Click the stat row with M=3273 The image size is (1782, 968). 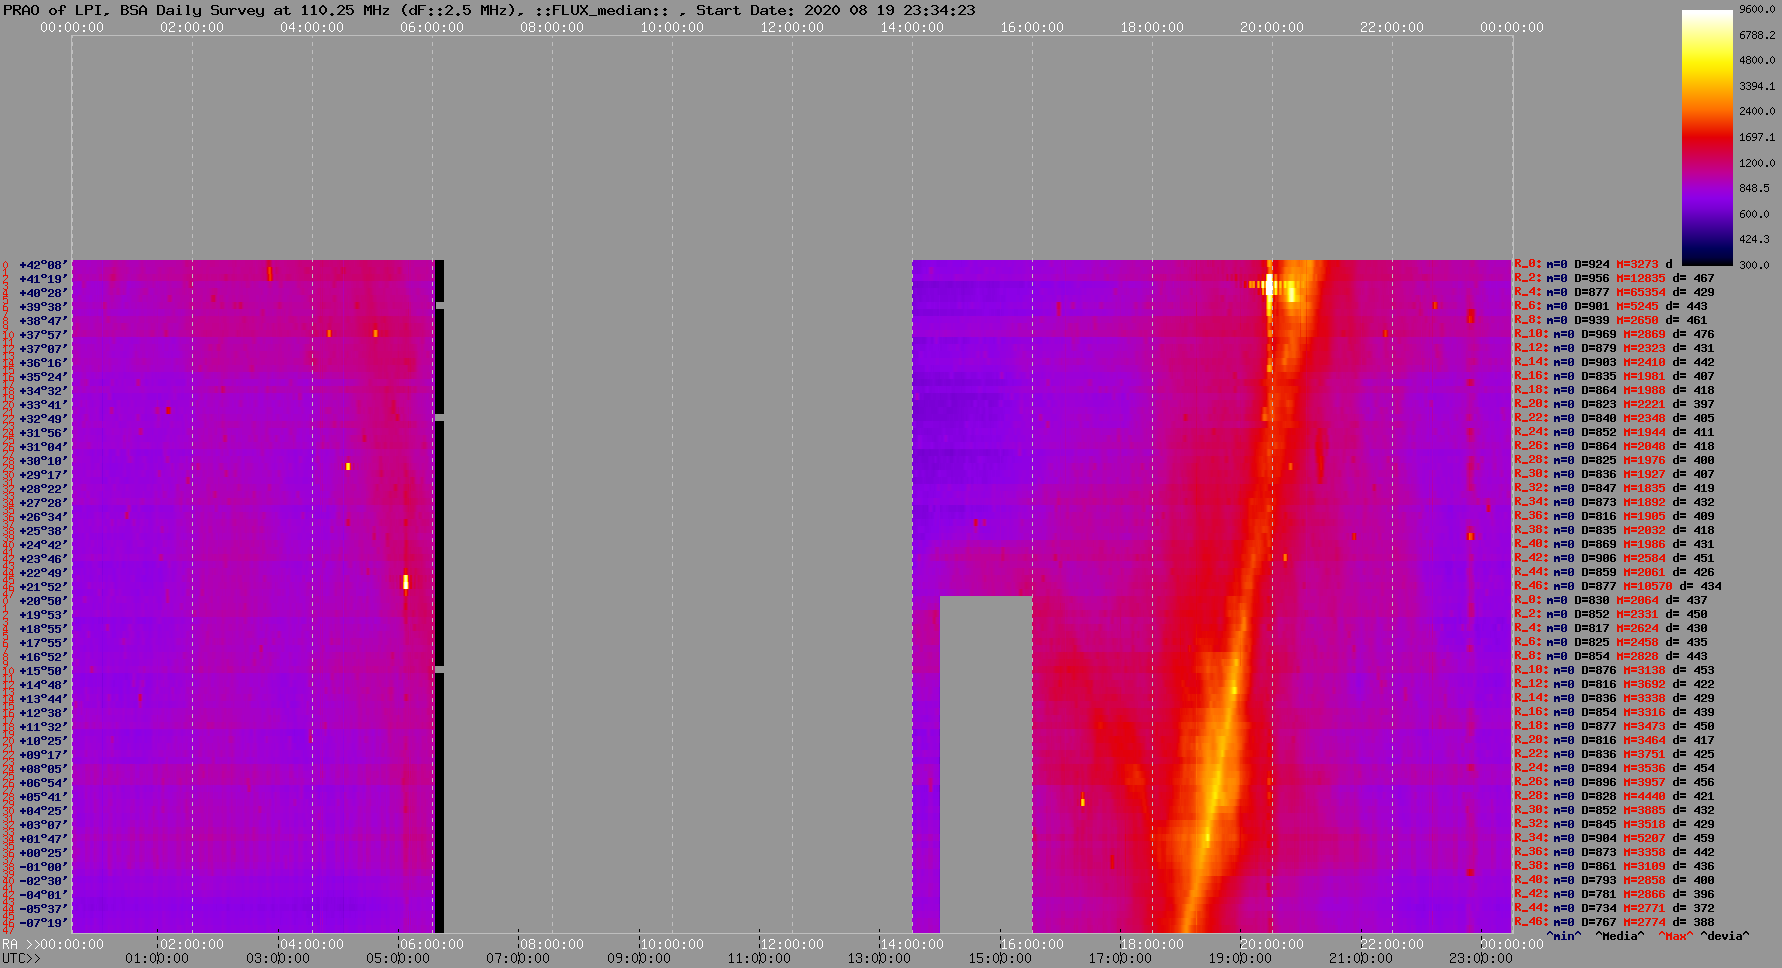click(1593, 264)
